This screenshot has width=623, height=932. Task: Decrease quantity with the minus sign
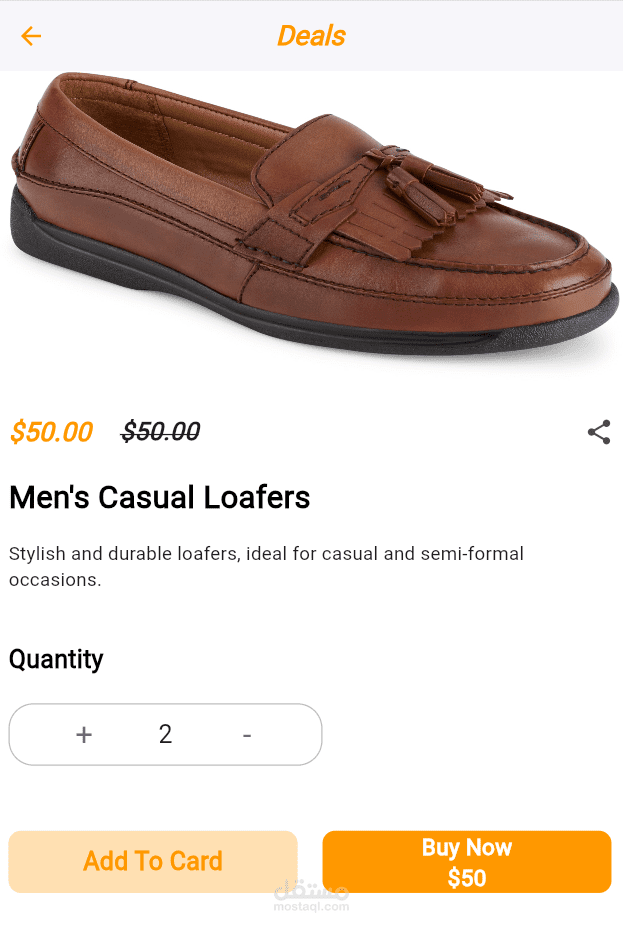point(247,735)
